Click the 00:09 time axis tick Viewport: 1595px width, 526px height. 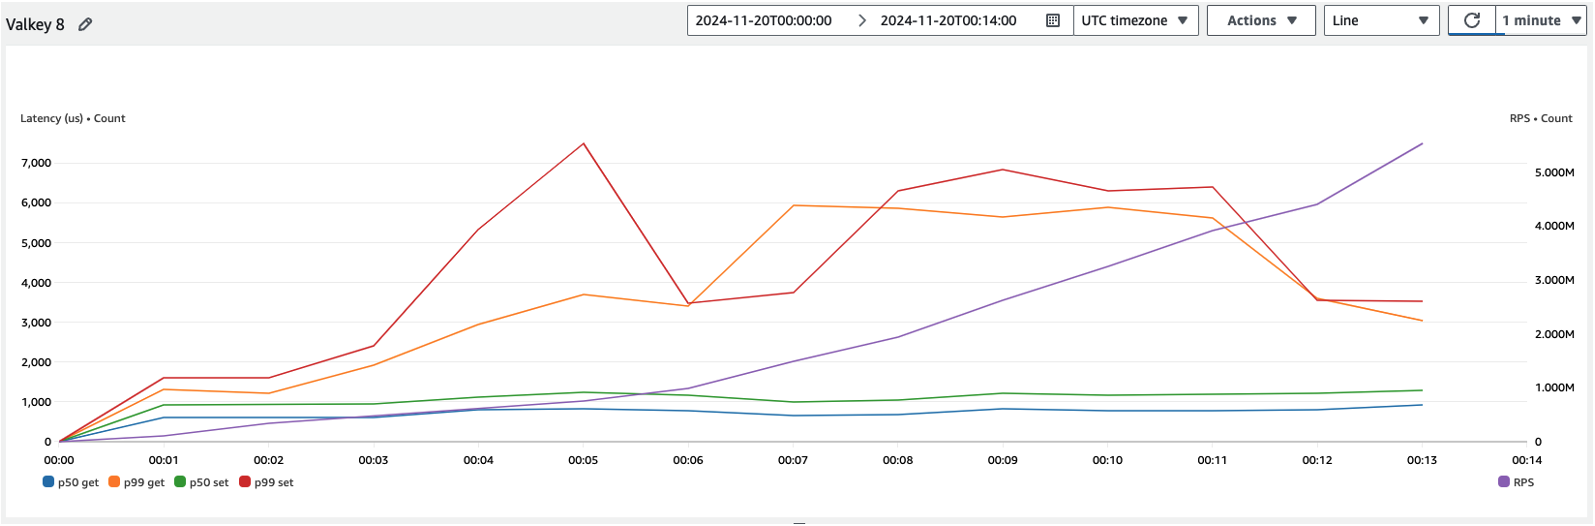tap(1003, 460)
